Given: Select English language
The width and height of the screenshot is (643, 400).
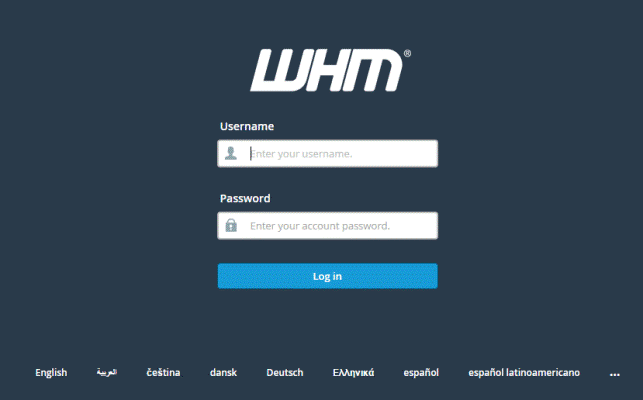Looking at the screenshot, I should (x=51, y=373).
